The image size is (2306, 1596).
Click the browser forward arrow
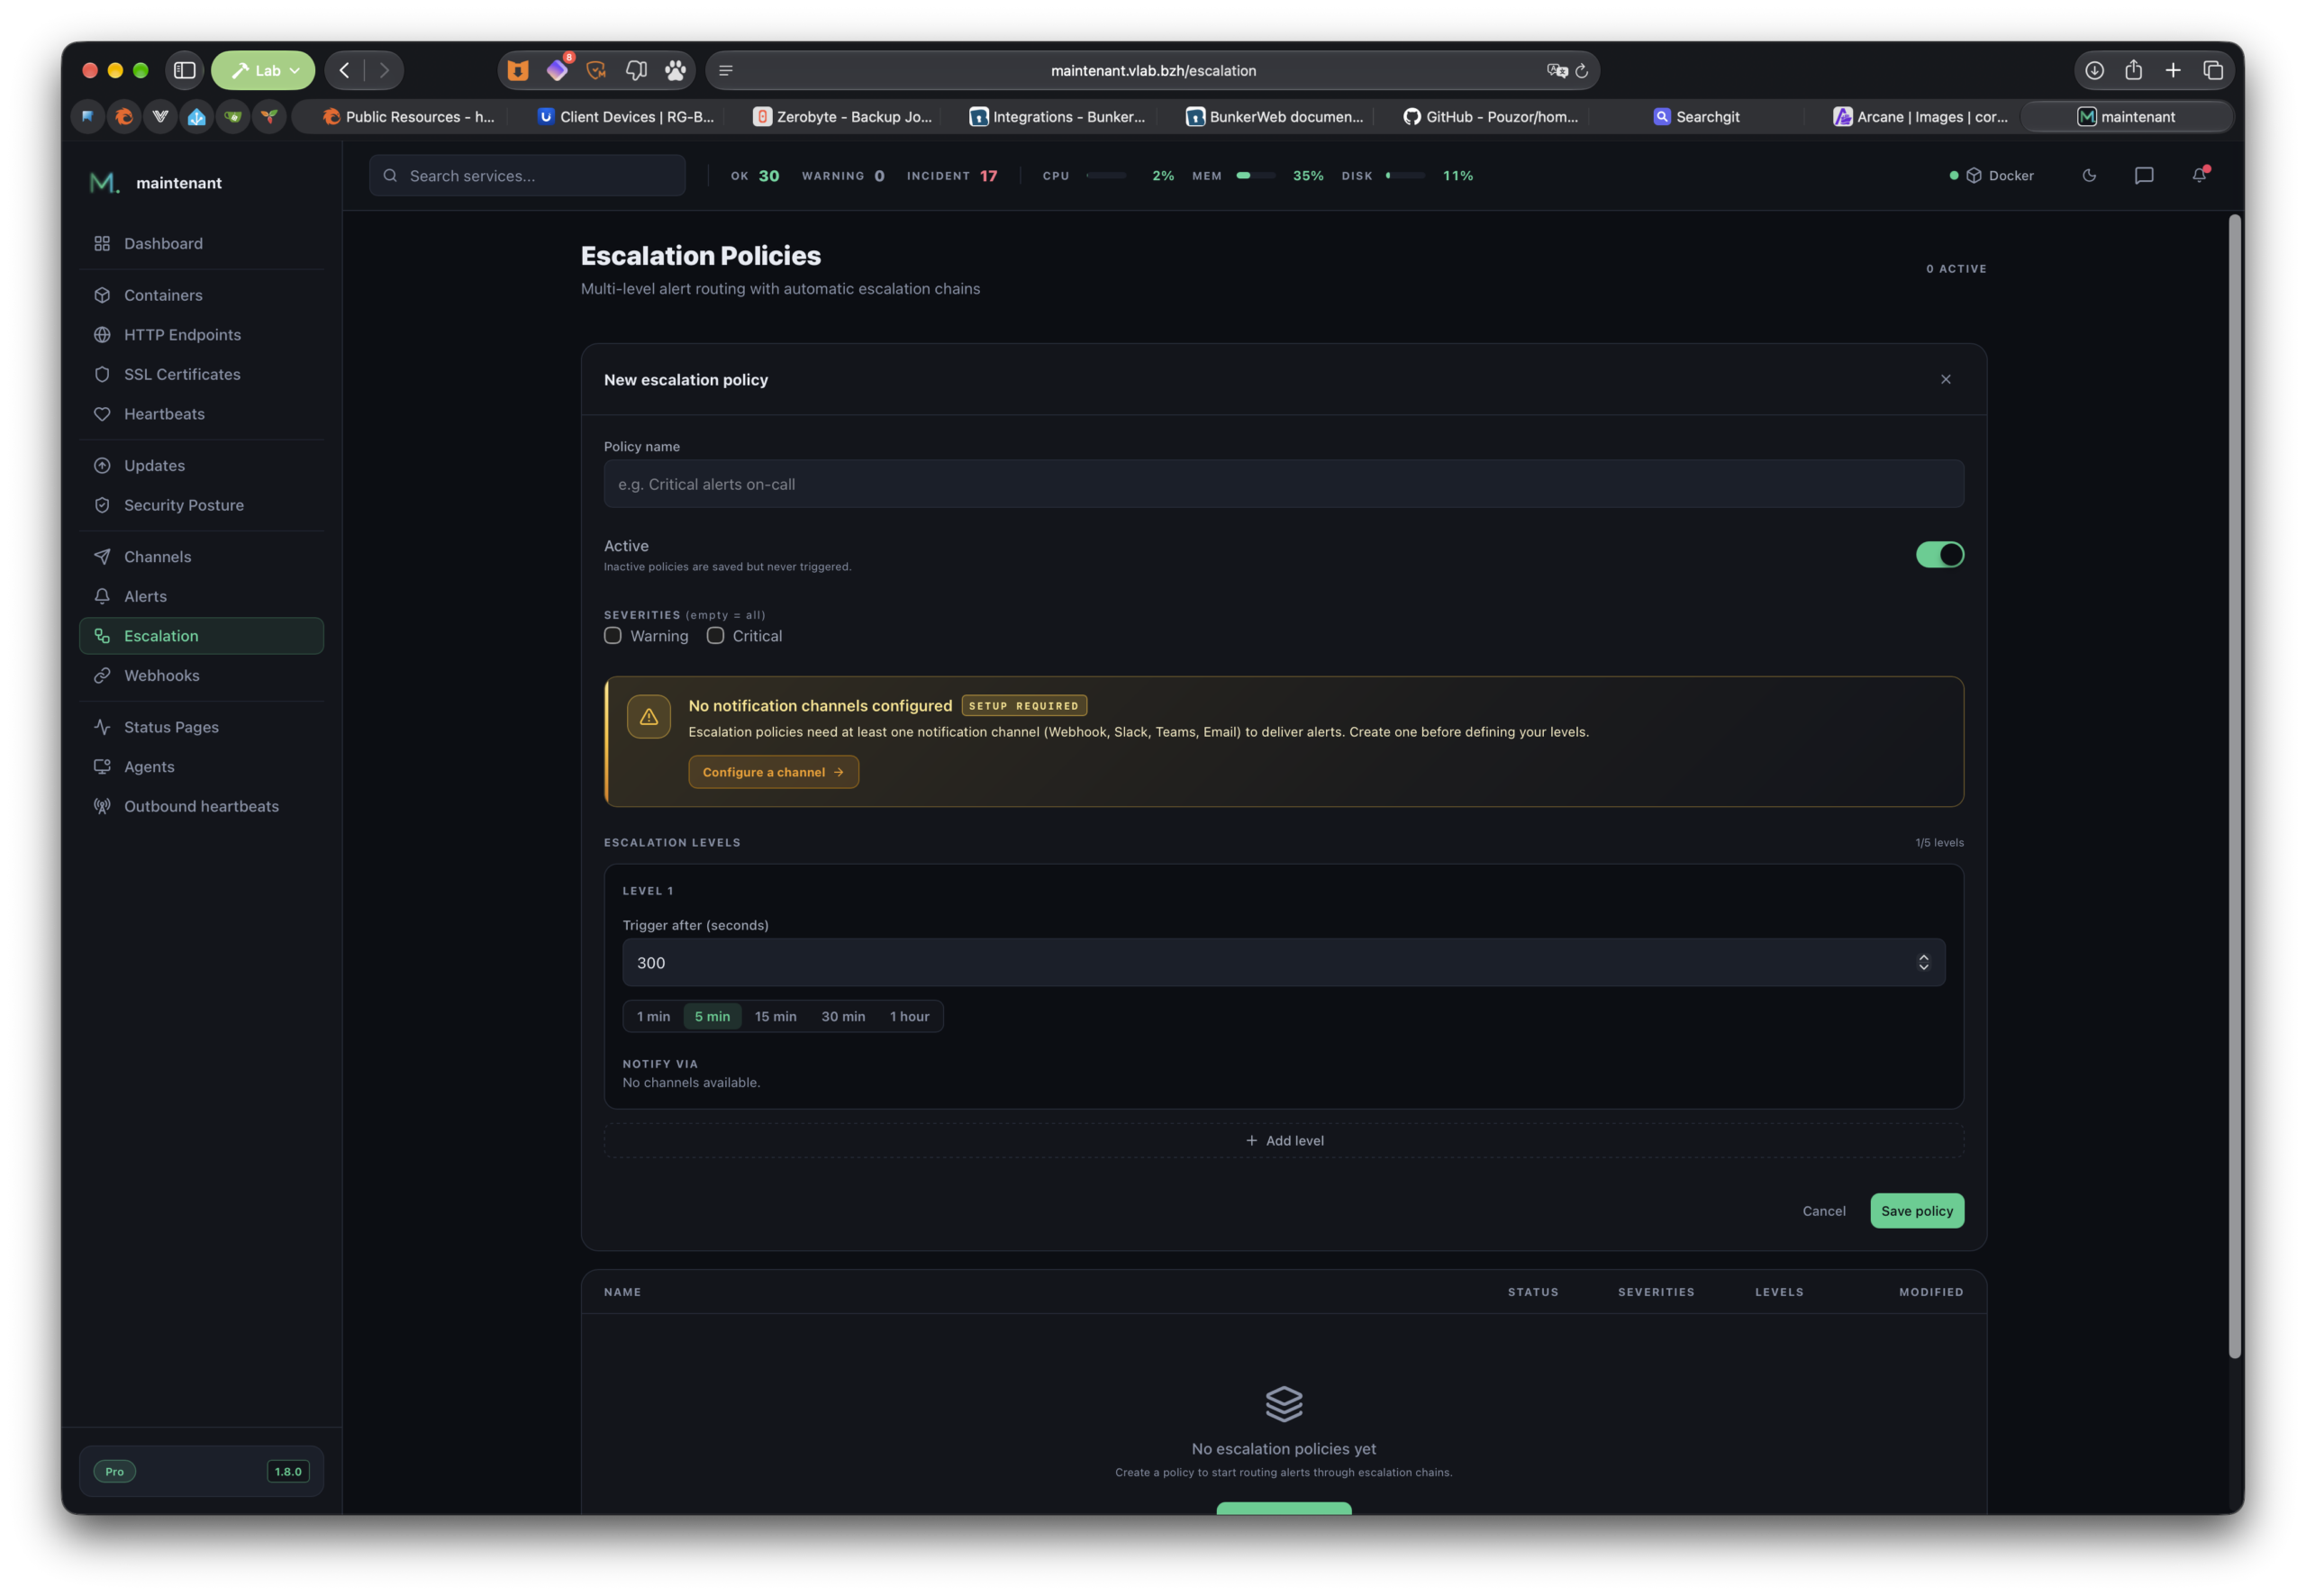[384, 70]
